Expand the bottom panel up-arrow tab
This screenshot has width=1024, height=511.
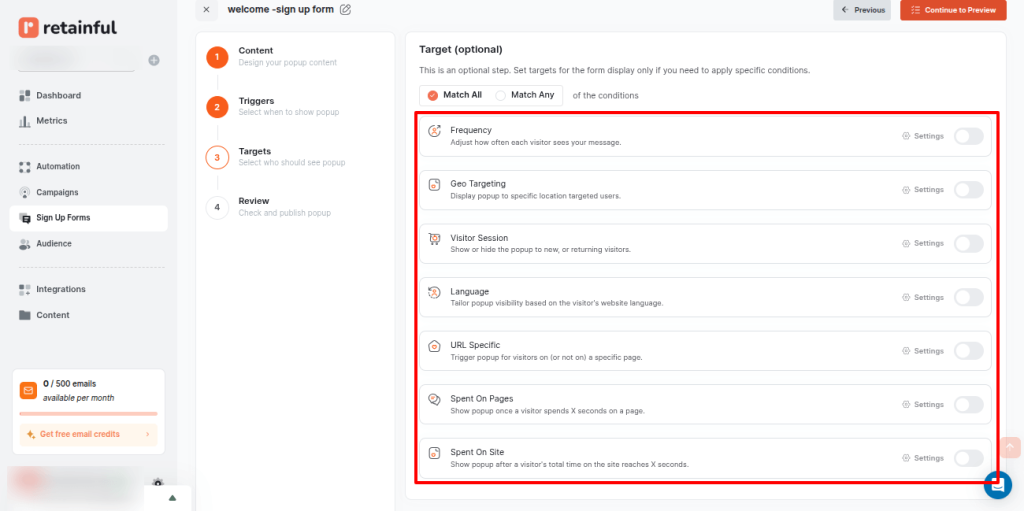[x=172, y=498]
